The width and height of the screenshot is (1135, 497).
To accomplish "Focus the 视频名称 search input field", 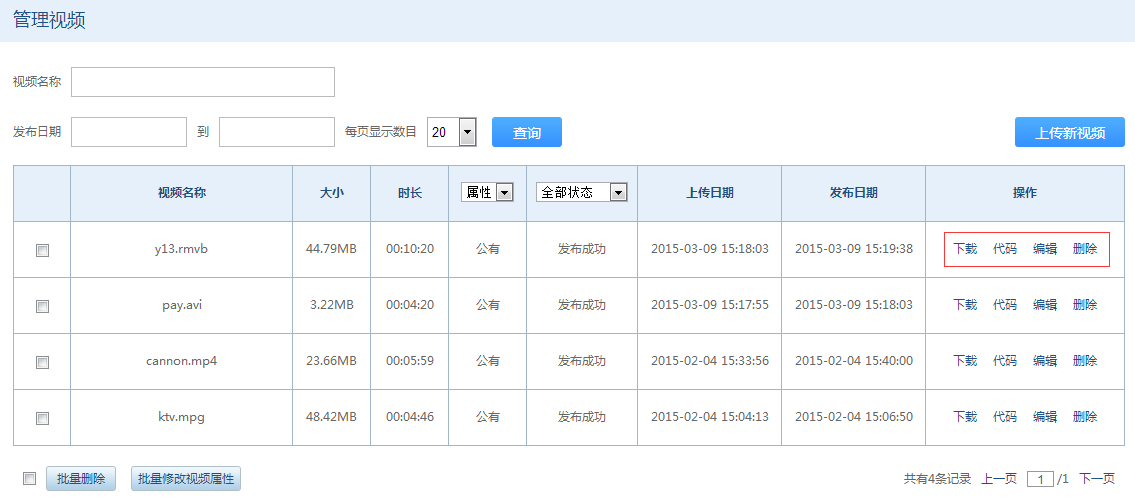I will pyautogui.click(x=203, y=82).
